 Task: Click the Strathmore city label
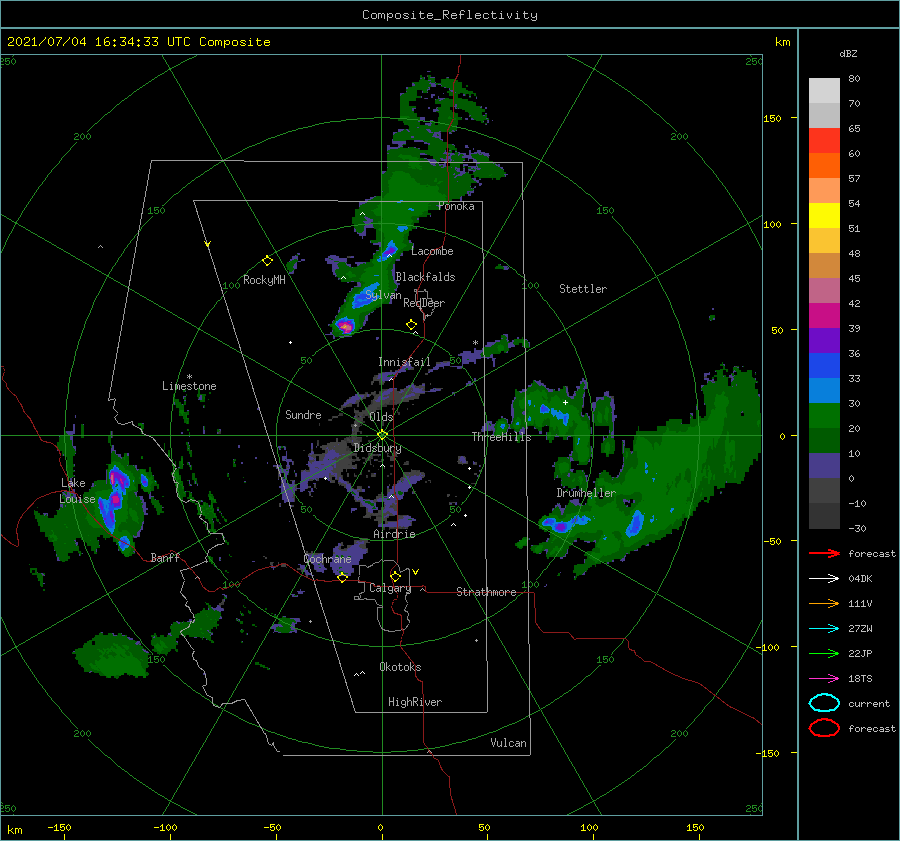coord(486,592)
